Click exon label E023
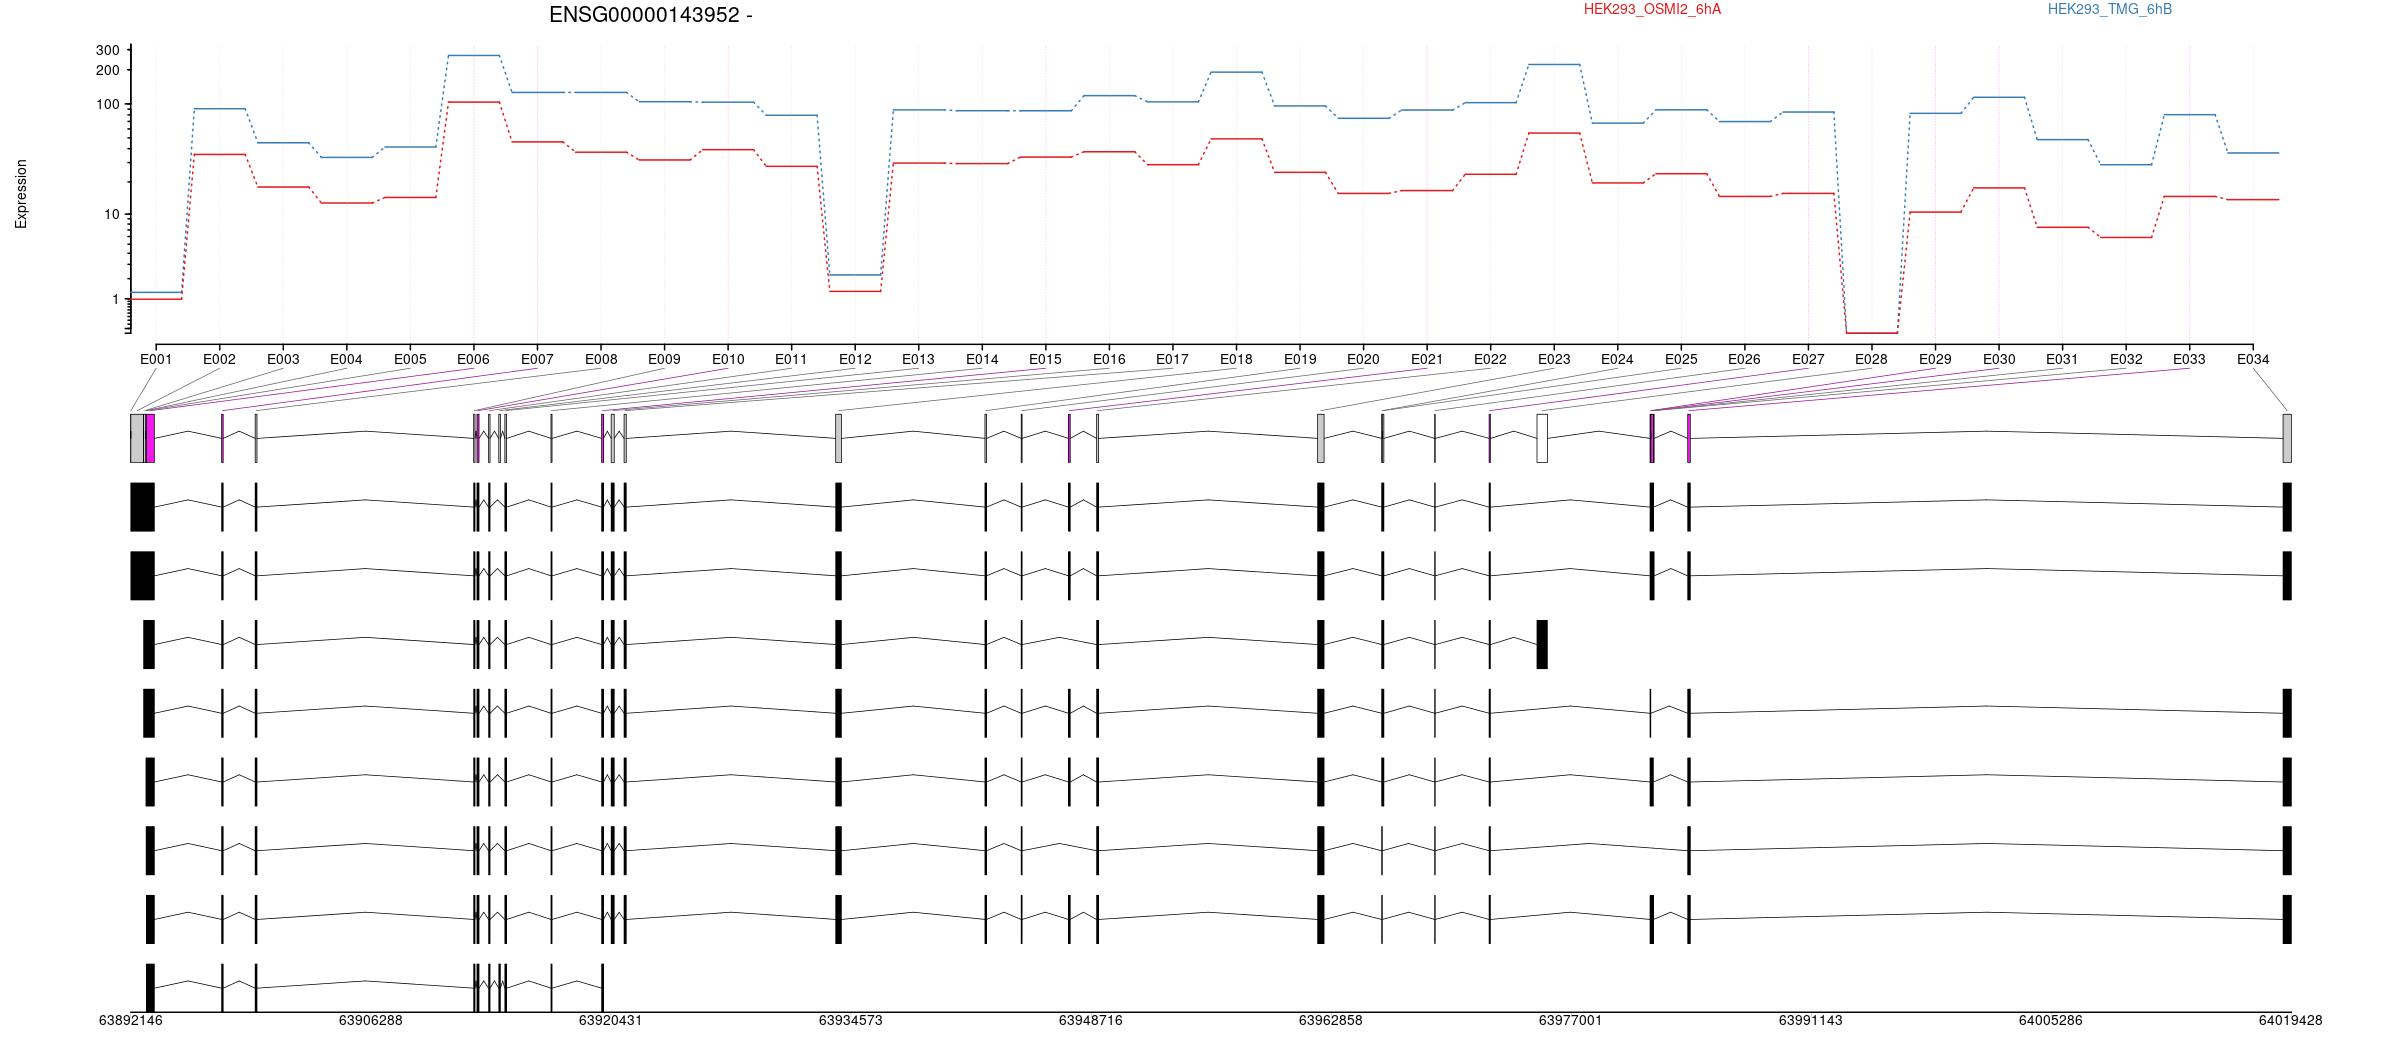The height and width of the screenshot is (1040, 2400). pyautogui.click(x=1554, y=359)
